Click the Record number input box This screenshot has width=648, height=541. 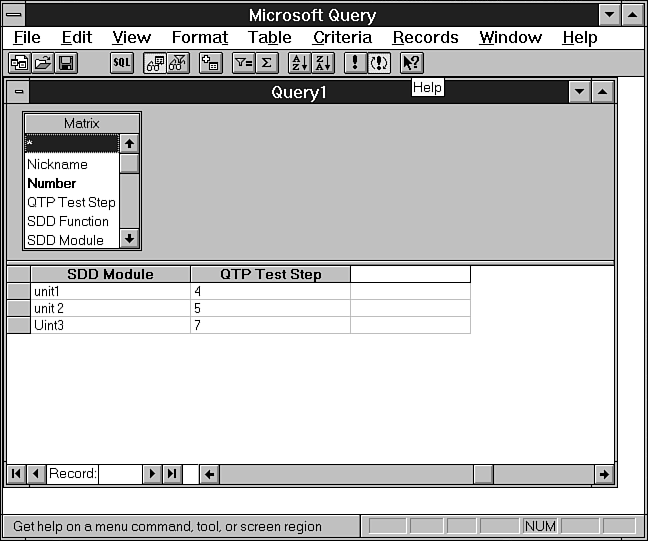[120, 474]
